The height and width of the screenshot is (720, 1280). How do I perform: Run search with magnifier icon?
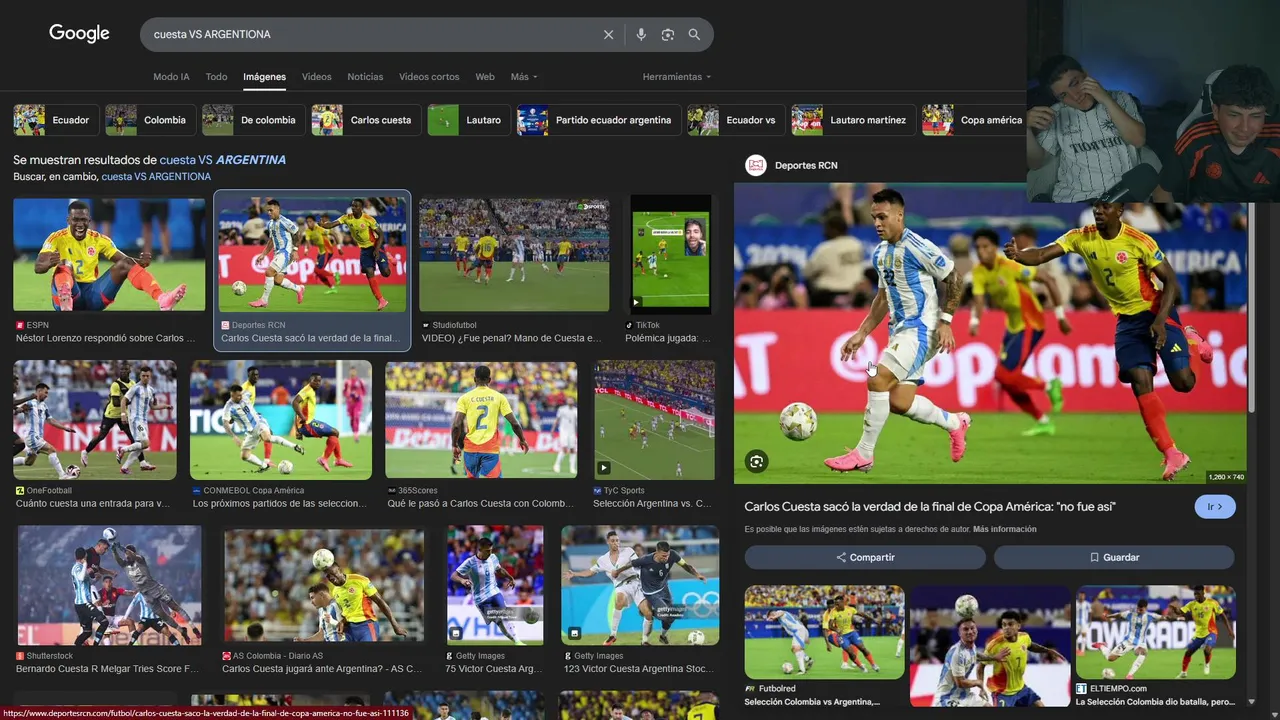694,34
